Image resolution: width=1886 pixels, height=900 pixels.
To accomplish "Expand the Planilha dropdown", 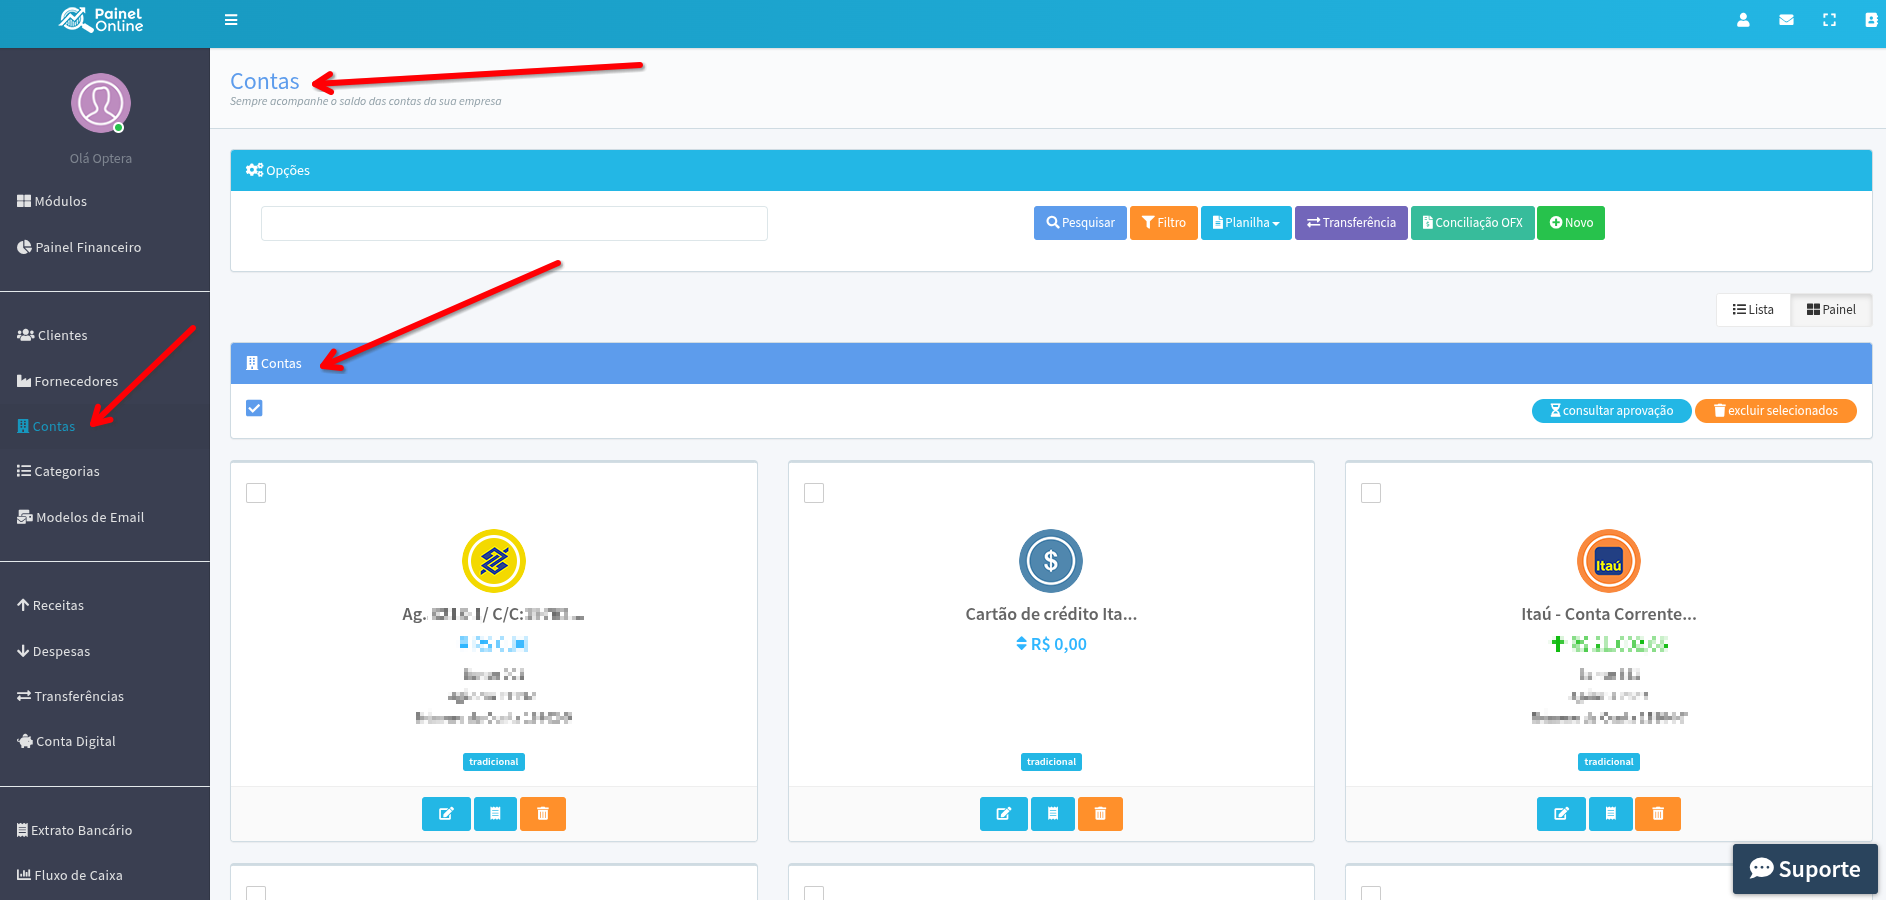I will click(x=1246, y=223).
